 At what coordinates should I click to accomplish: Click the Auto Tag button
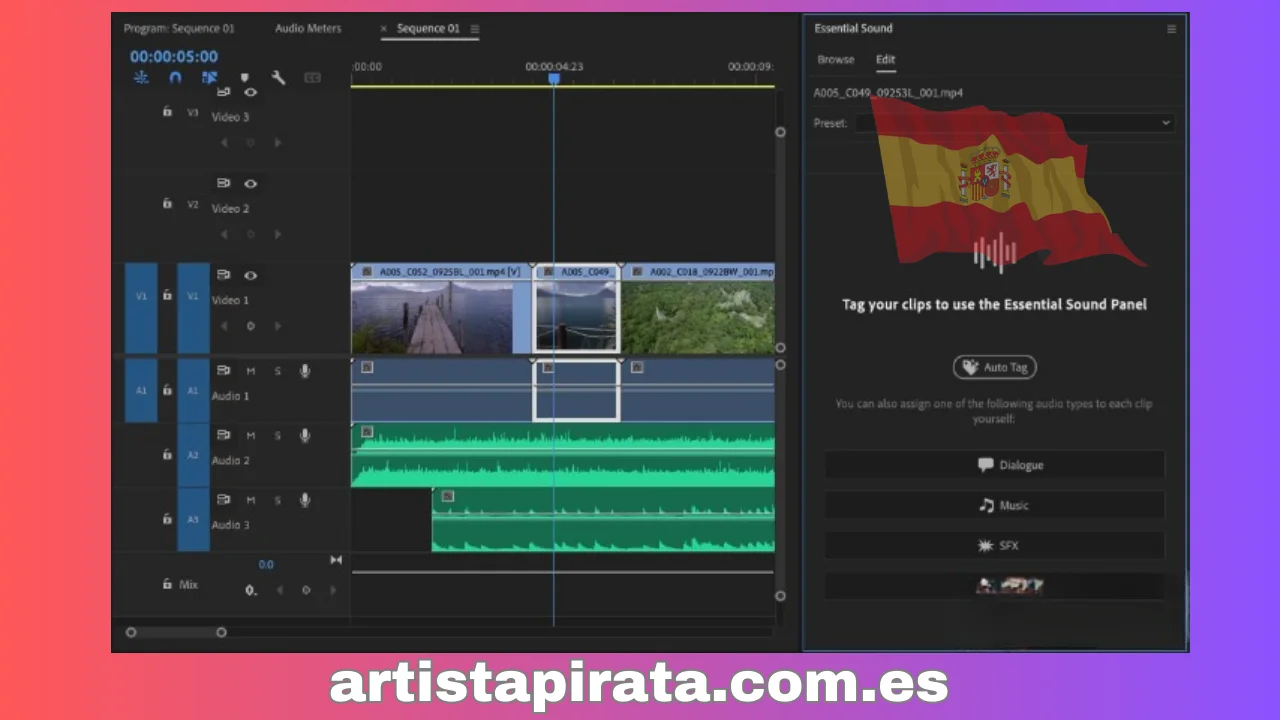pos(995,367)
